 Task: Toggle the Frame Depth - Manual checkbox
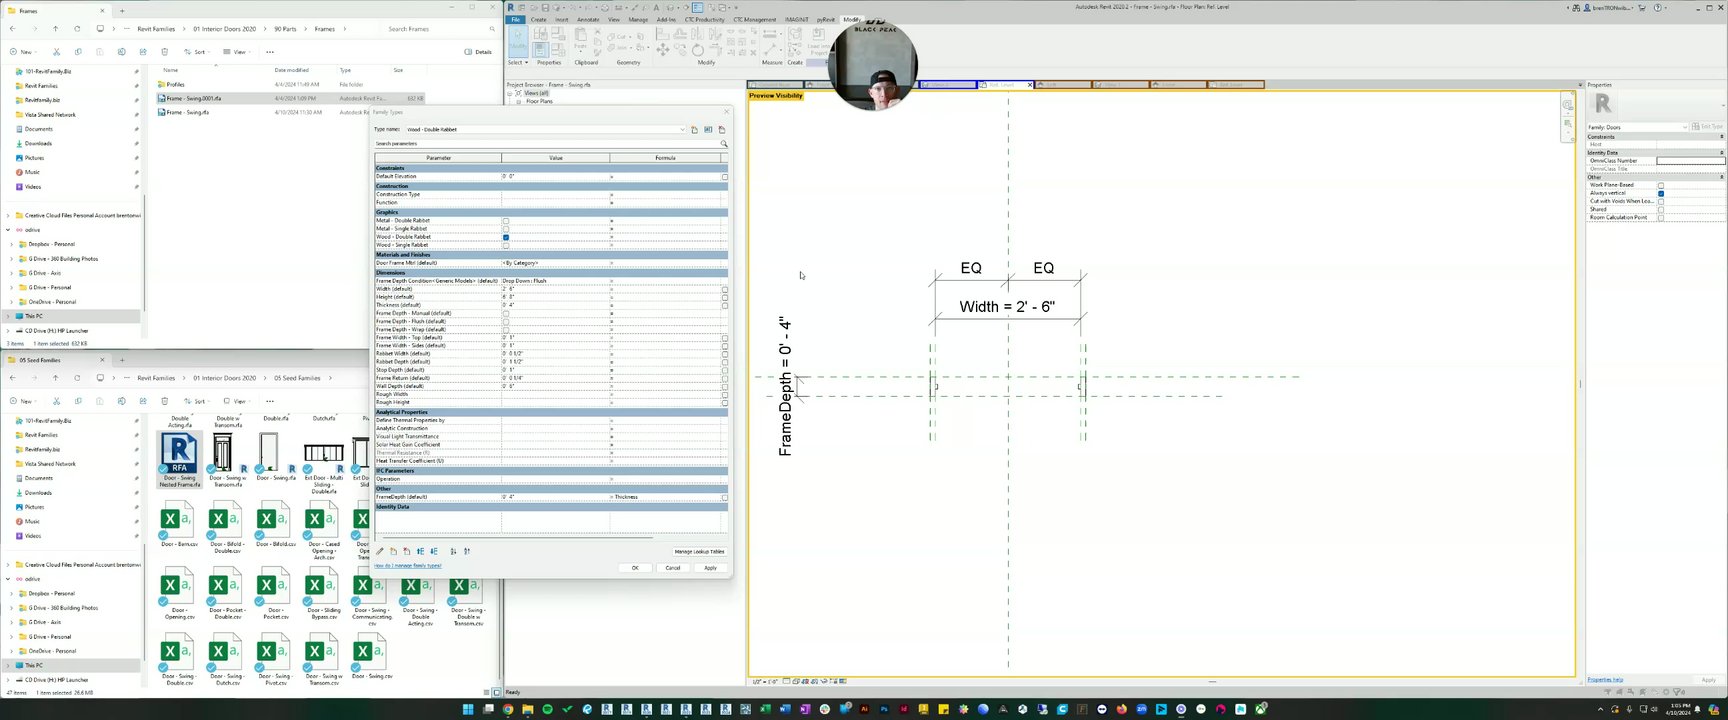[x=506, y=314]
